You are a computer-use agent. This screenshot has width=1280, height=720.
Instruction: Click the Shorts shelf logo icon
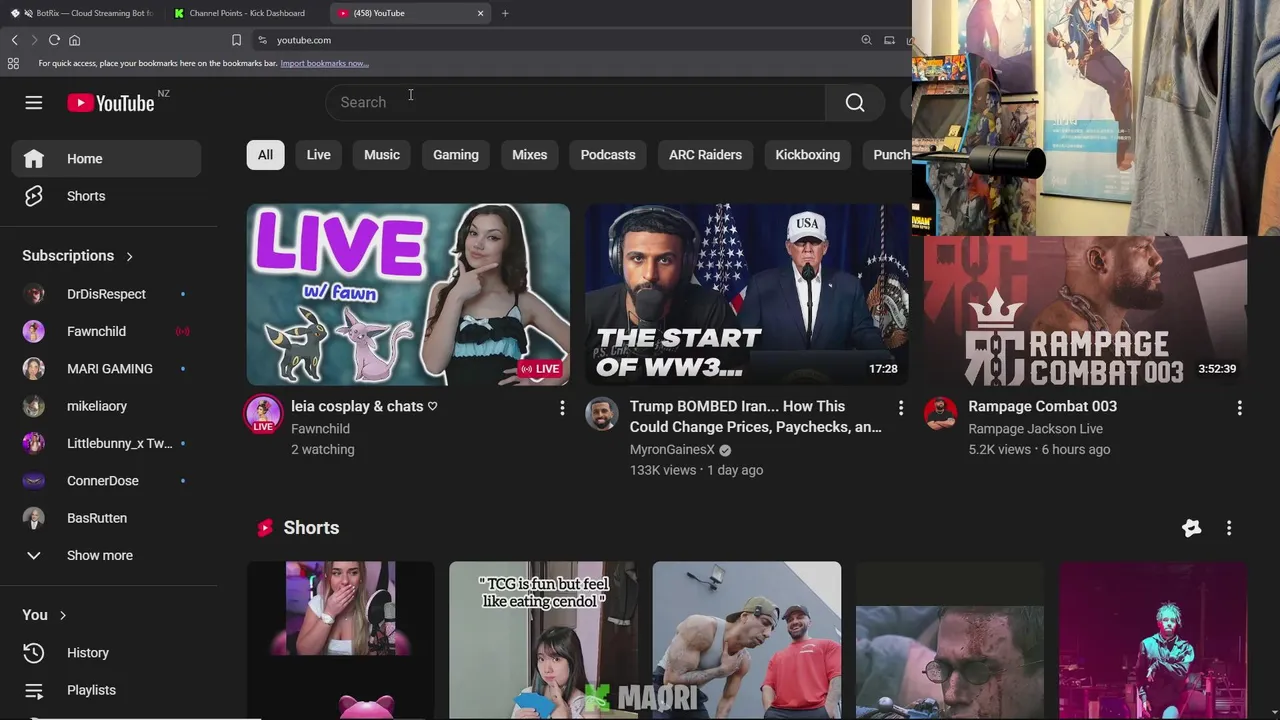point(265,528)
